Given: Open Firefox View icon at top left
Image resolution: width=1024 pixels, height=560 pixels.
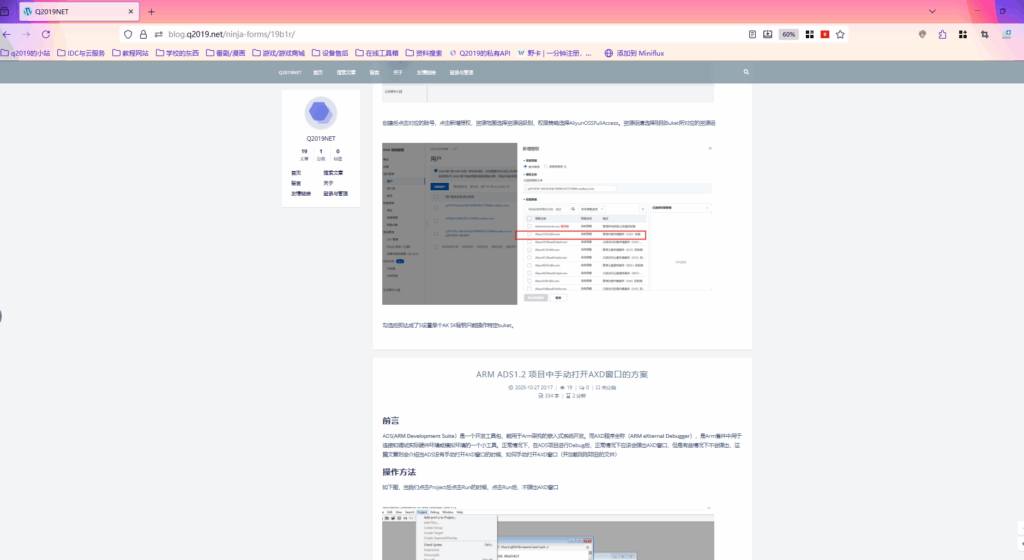Looking at the screenshot, I should [x=5, y=11].
